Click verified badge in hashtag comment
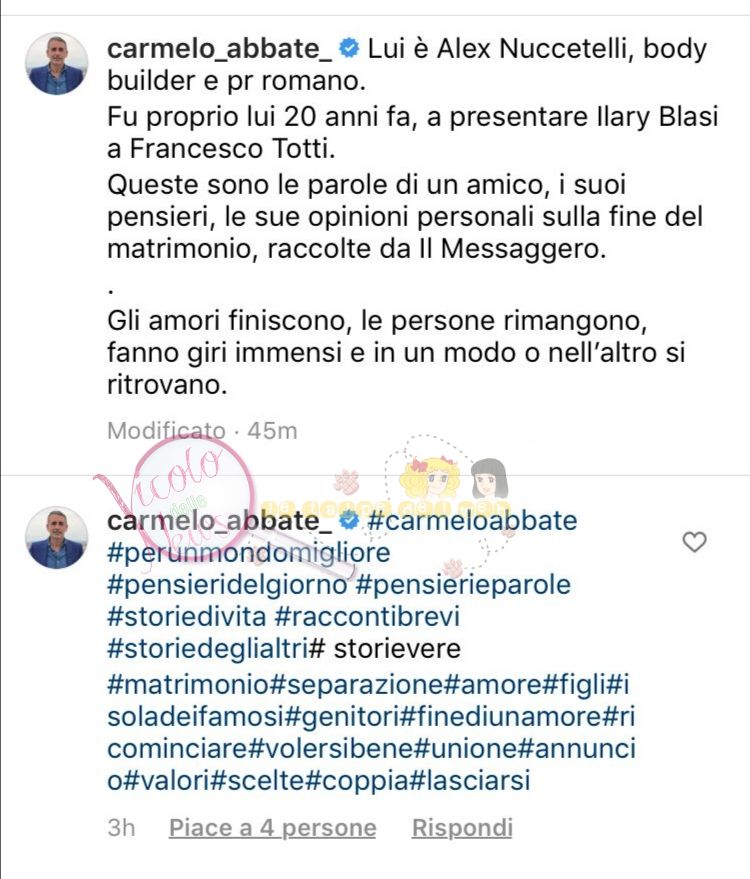750x879 pixels. coord(349,521)
